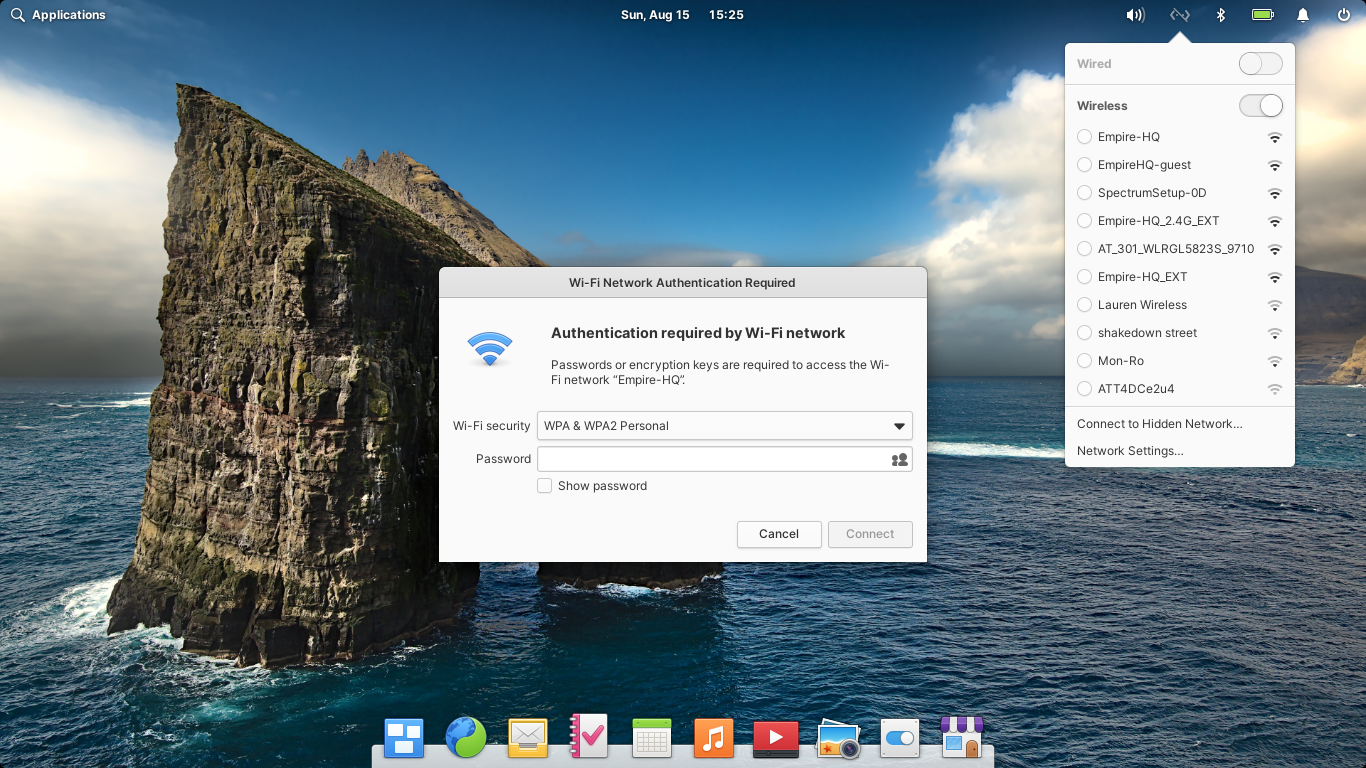Click the dialog title bar text

tap(682, 283)
